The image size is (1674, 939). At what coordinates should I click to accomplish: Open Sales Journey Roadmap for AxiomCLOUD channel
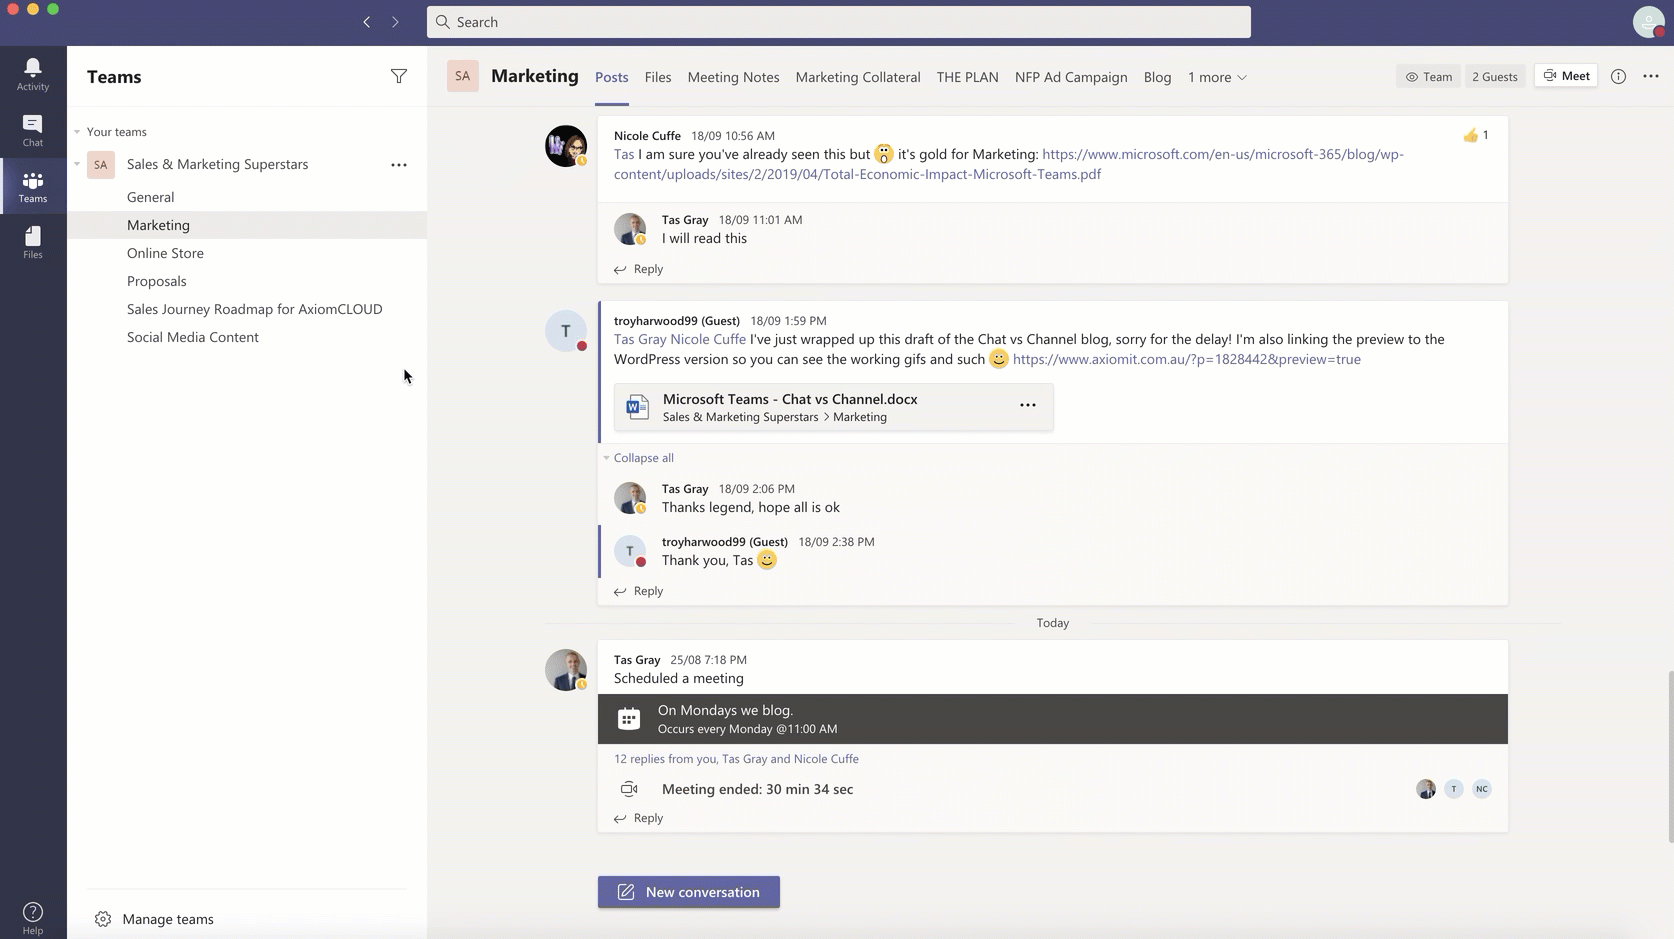(247, 309)
